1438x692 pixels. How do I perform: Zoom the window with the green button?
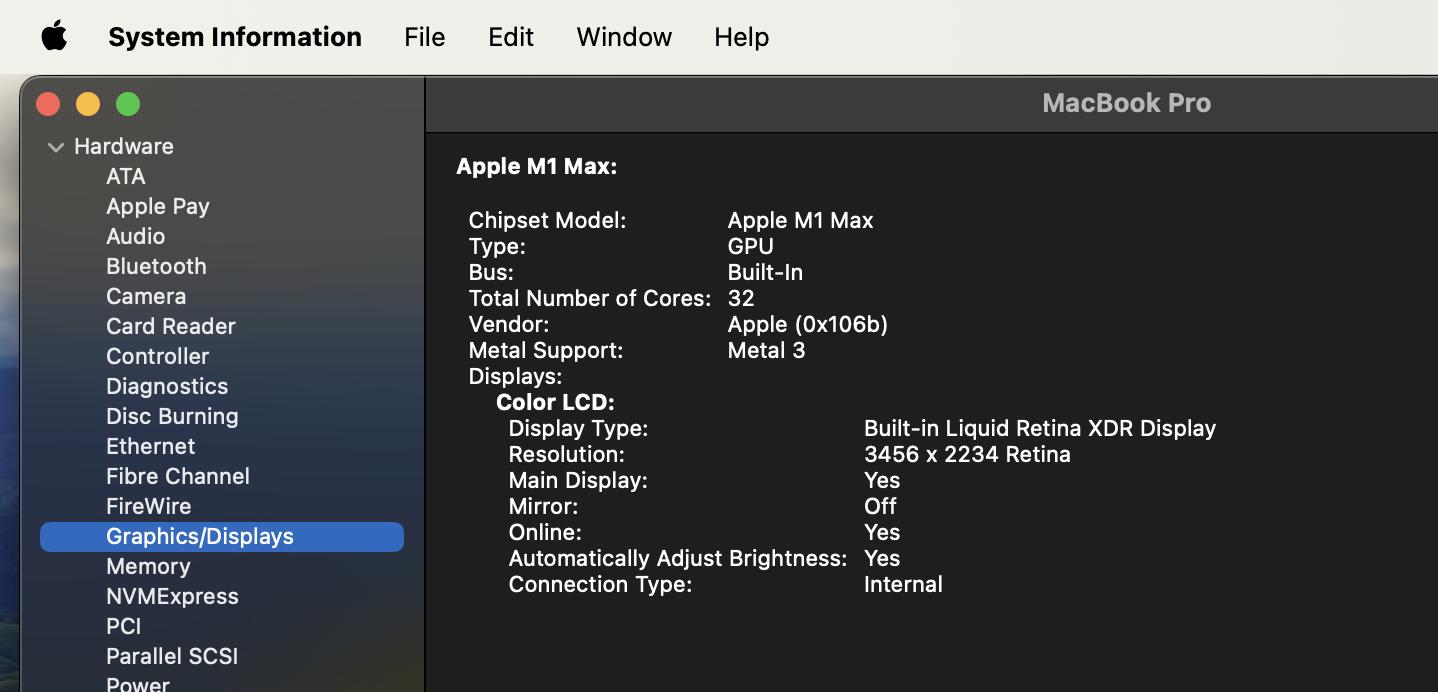pos(128,104)
